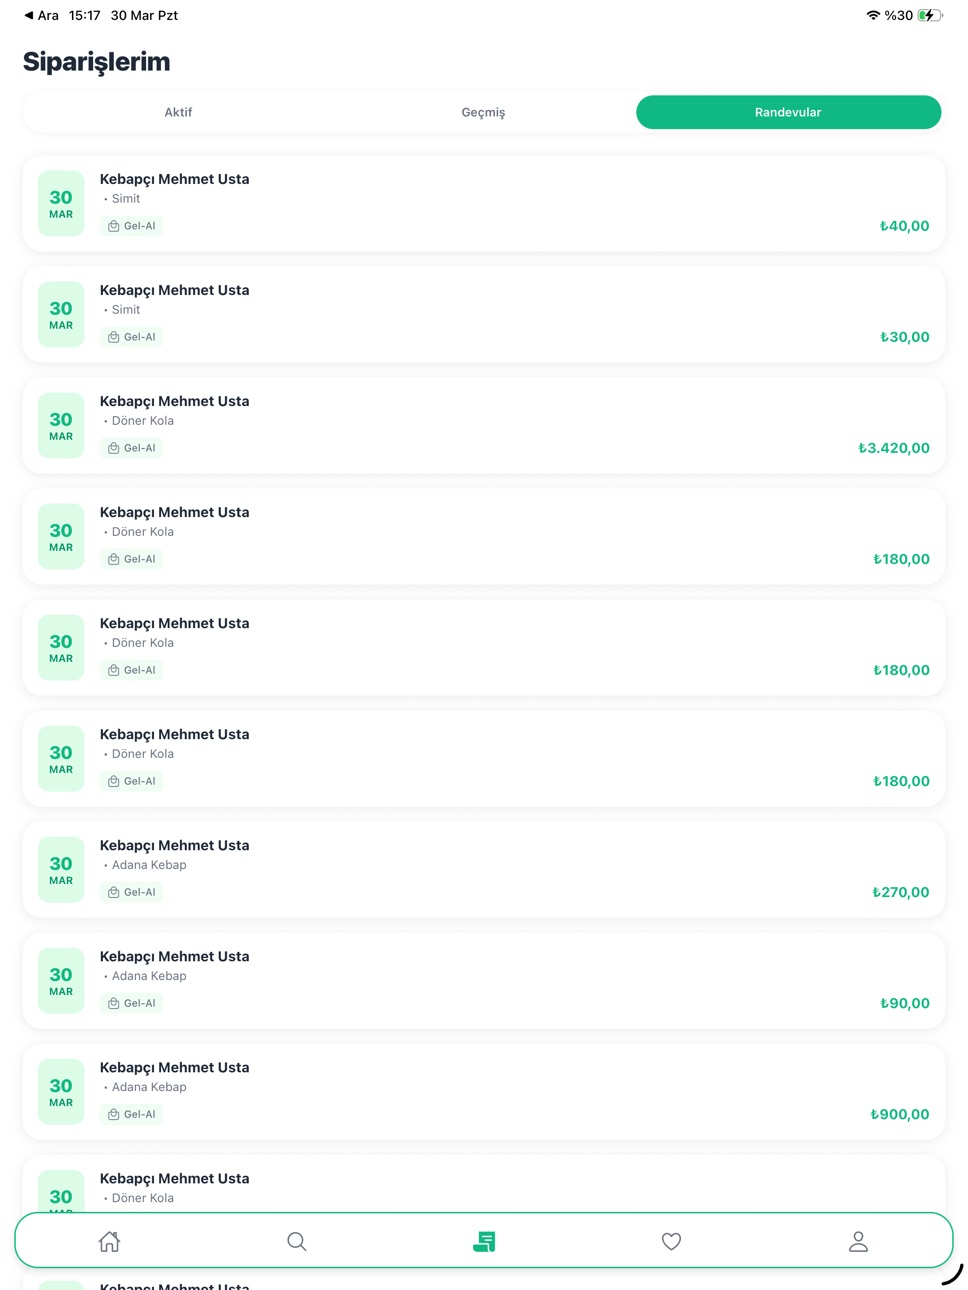
Task: Switch to the Aktif tab
Action: [178, 112]
